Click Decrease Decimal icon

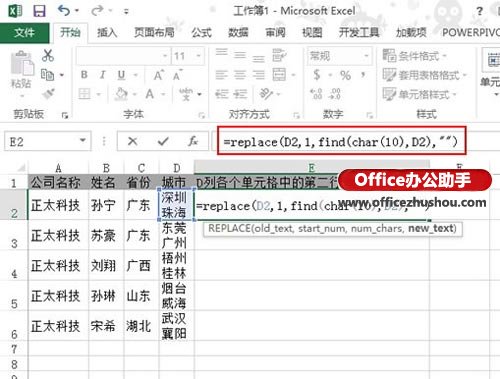(335, 94)
